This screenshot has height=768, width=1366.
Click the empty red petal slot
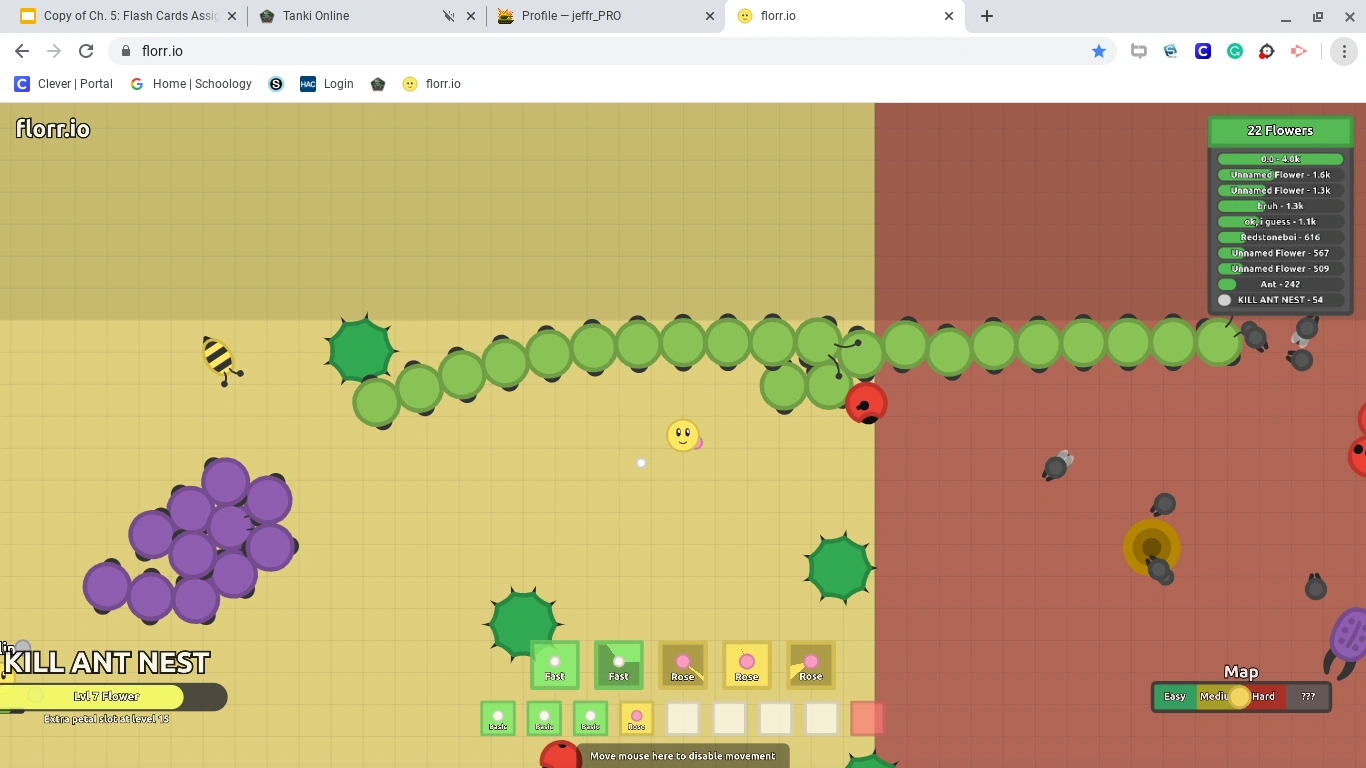pyautogui.click(x=866, y=718)
